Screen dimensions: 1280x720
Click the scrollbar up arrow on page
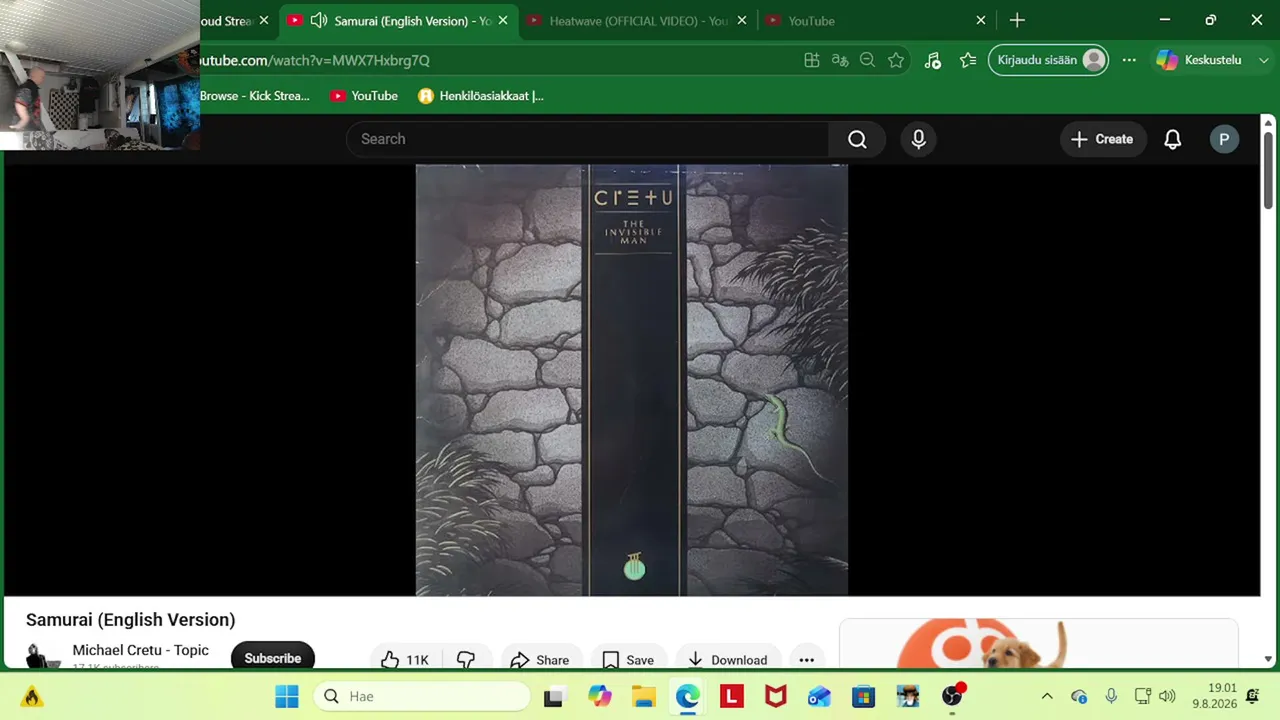tap(1268, 122)
